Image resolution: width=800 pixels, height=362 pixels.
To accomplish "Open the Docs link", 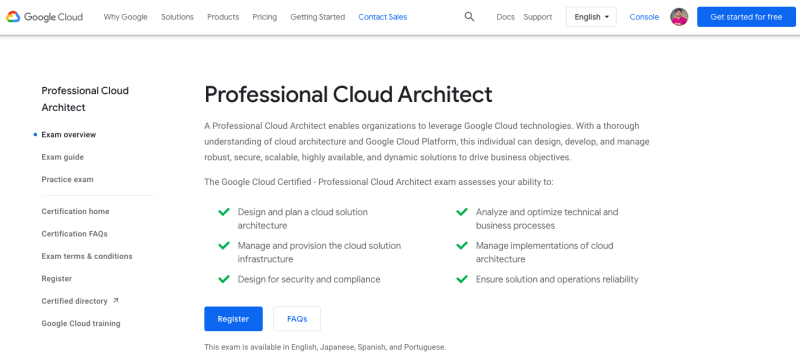I will coord(506,17).
